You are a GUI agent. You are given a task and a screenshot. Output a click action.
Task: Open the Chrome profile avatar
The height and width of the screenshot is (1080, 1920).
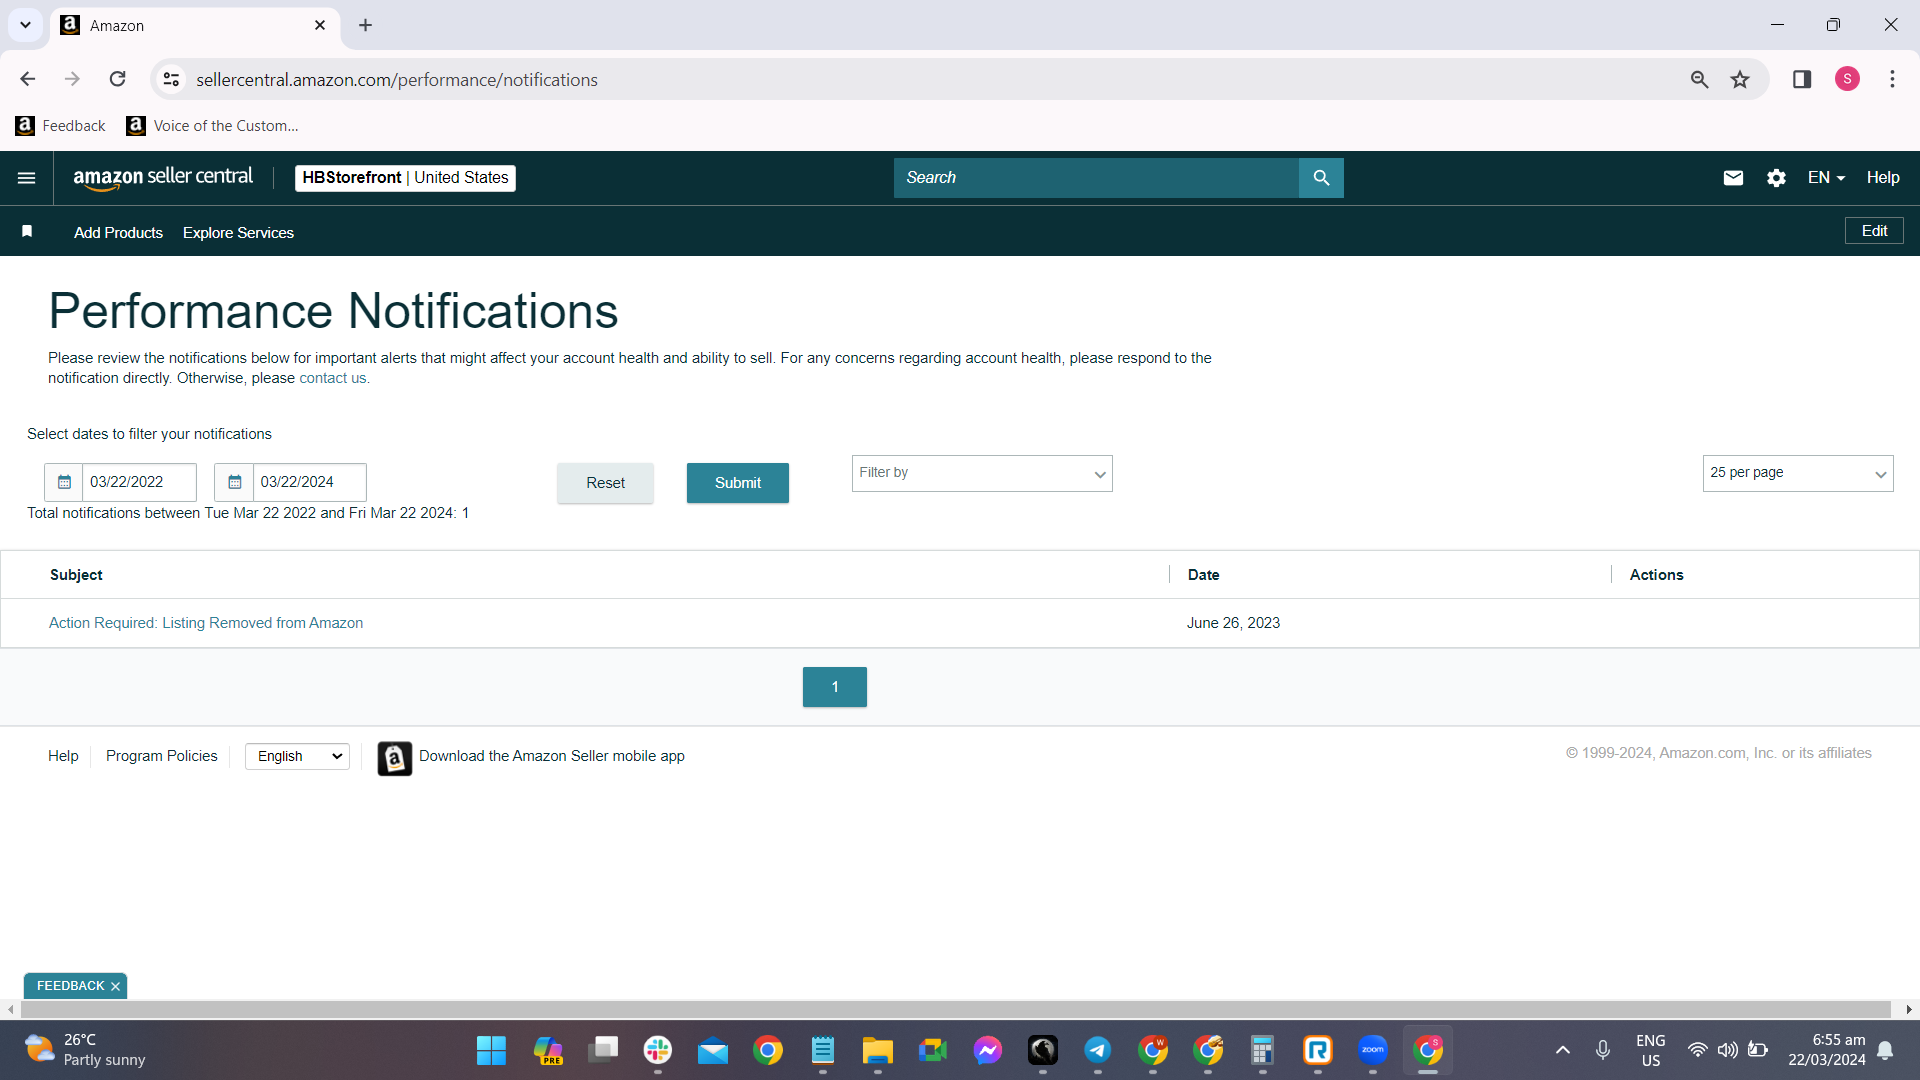pyautogui.click(x=1847, y=79)
